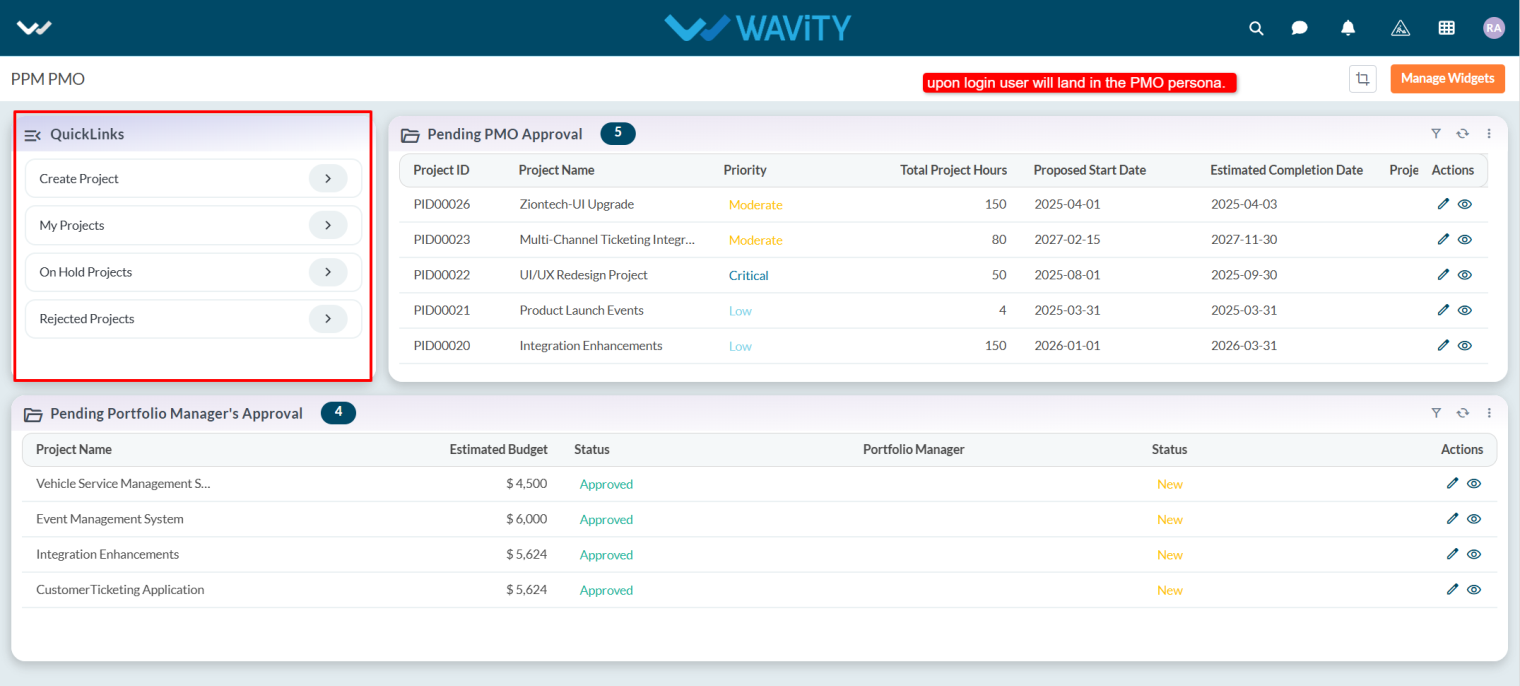Open Rejected Projects quick link
This screenshot has width=1520, height=686.
[193, 319]
